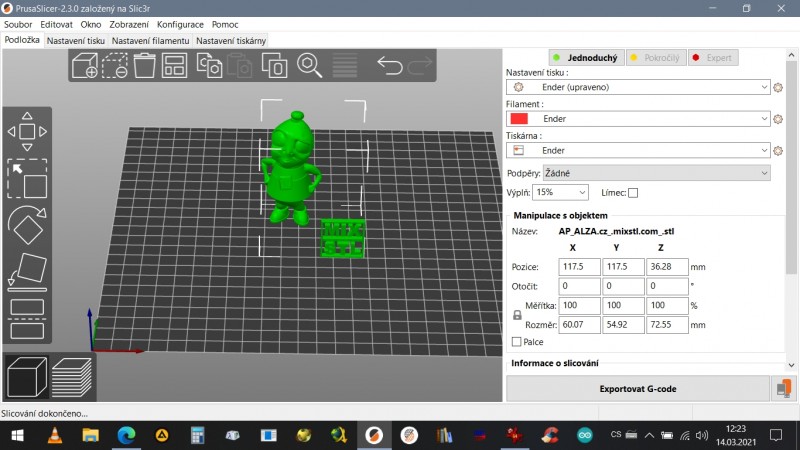Switch to Nastavení filamentu tab

pos(150,40)
